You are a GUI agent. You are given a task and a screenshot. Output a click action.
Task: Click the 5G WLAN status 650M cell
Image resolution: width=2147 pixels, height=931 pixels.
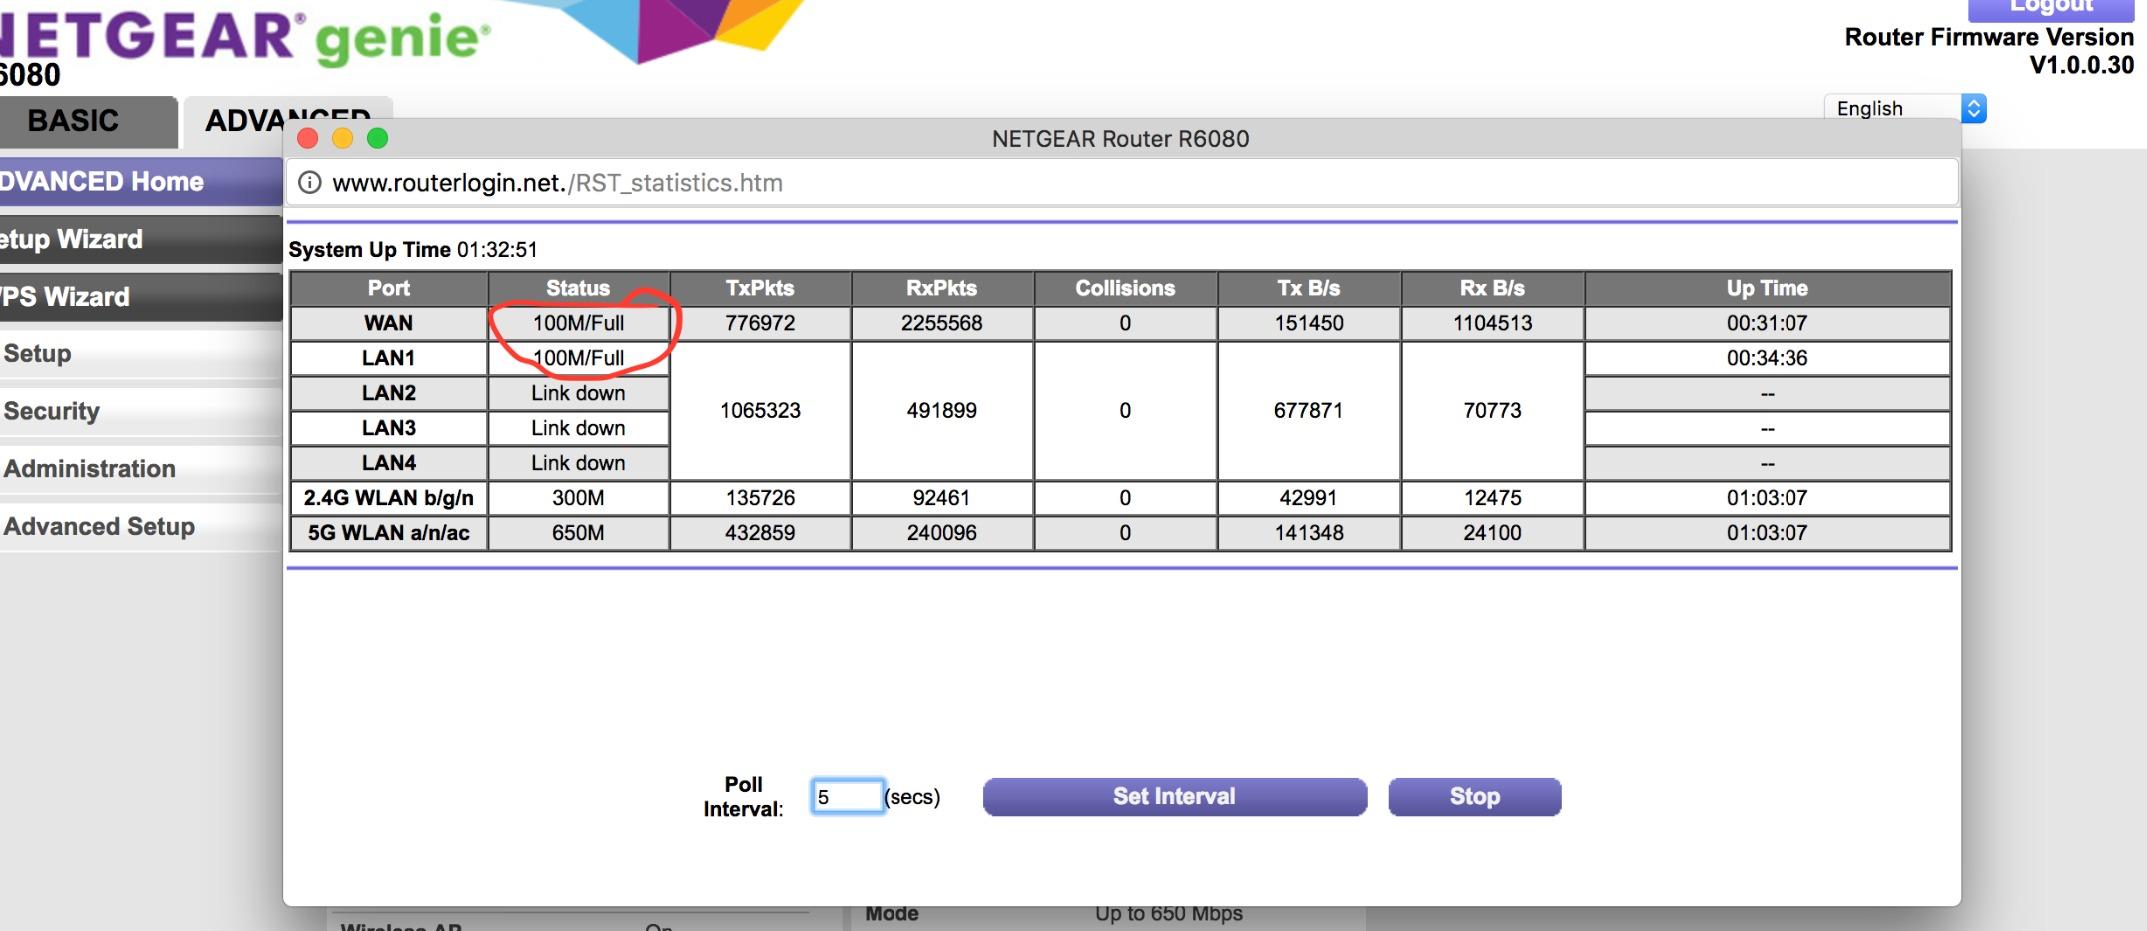tap(578, 533)
